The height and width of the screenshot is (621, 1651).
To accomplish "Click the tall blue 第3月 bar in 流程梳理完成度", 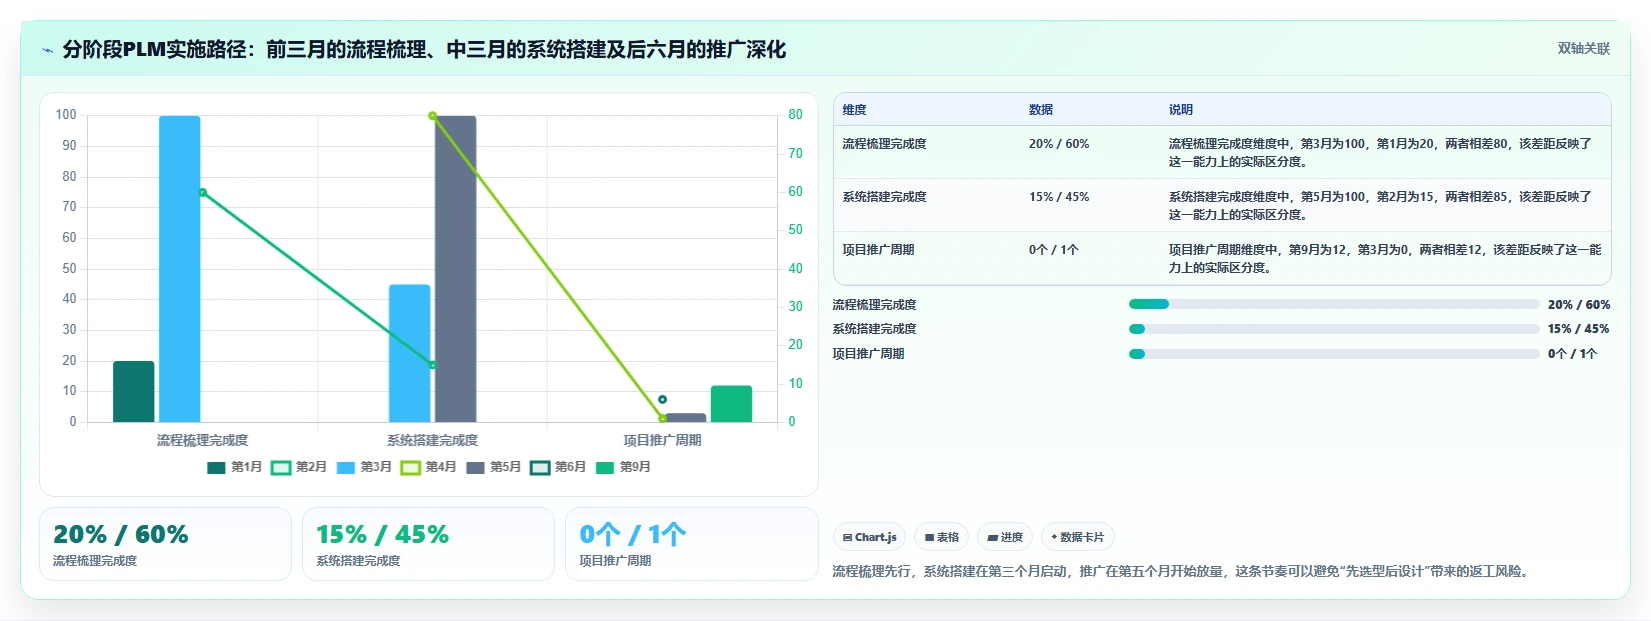I will (180, 269).
